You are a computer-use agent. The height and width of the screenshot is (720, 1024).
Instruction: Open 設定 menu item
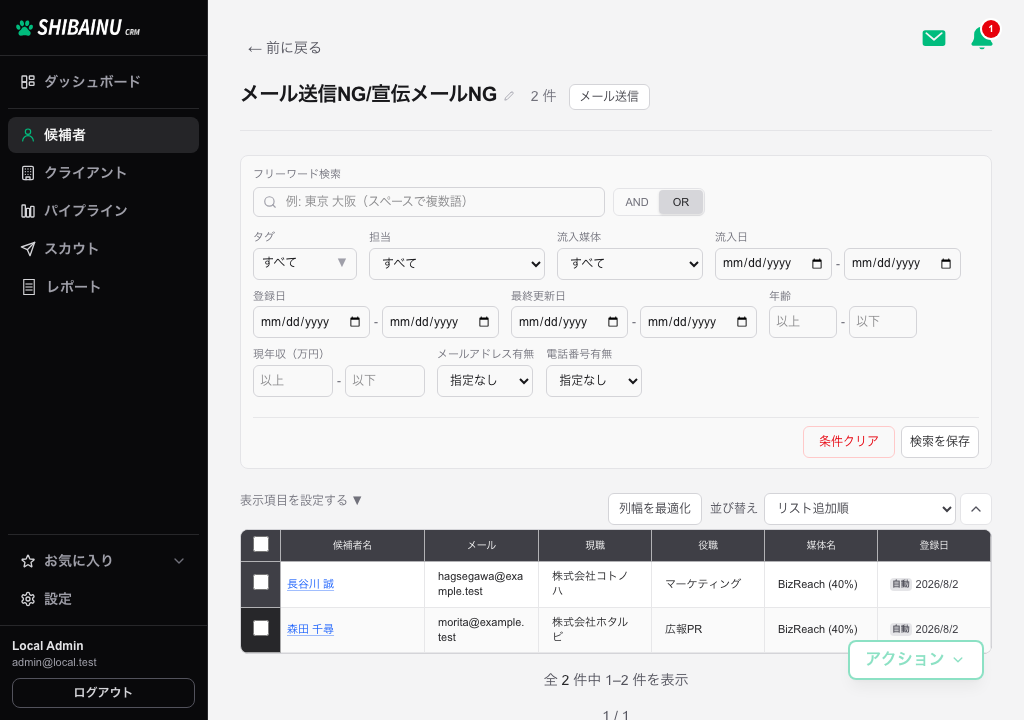(x=103, y=599)
